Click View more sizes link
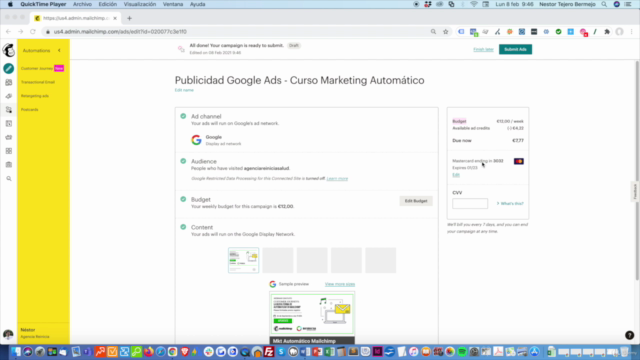Screen dimensions: 640x360 pos(340,284)
